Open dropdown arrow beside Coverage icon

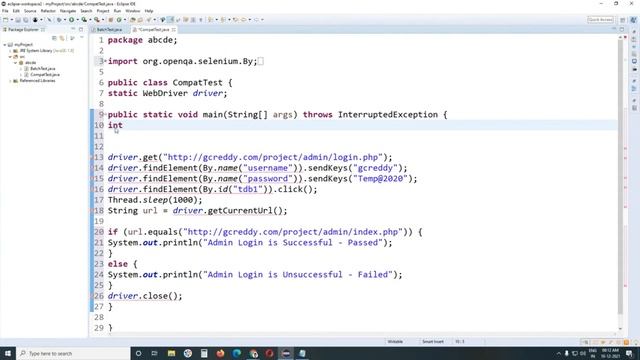[90, 20]
